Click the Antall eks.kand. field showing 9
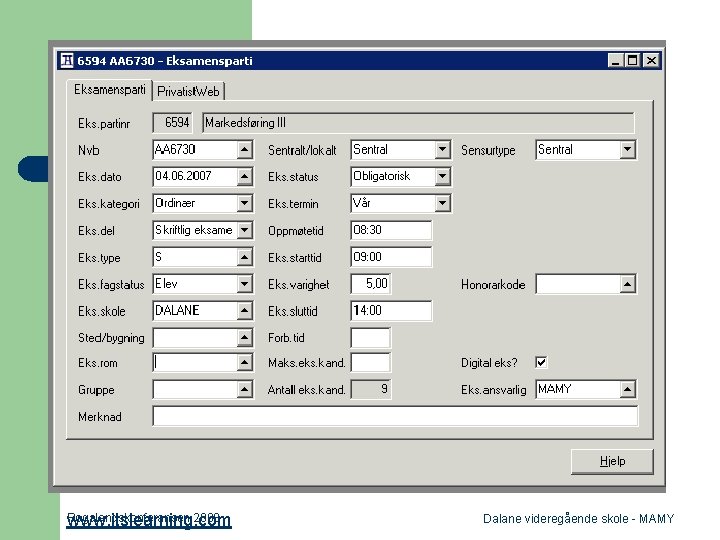 click(371, 389)
